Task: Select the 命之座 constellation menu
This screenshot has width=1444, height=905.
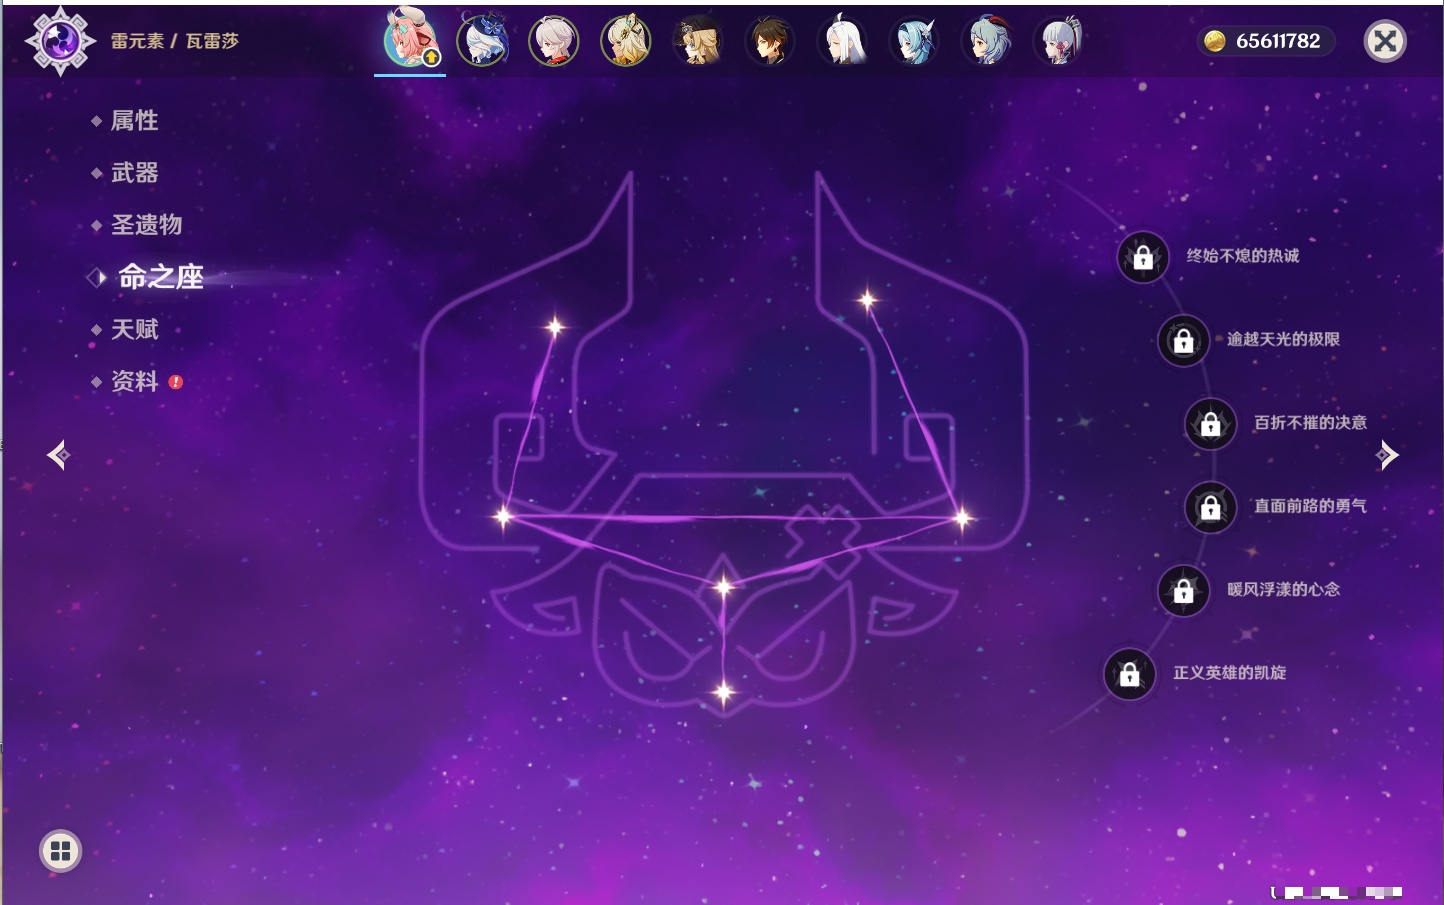Action: pyautogui.click(x=161, y=277)
